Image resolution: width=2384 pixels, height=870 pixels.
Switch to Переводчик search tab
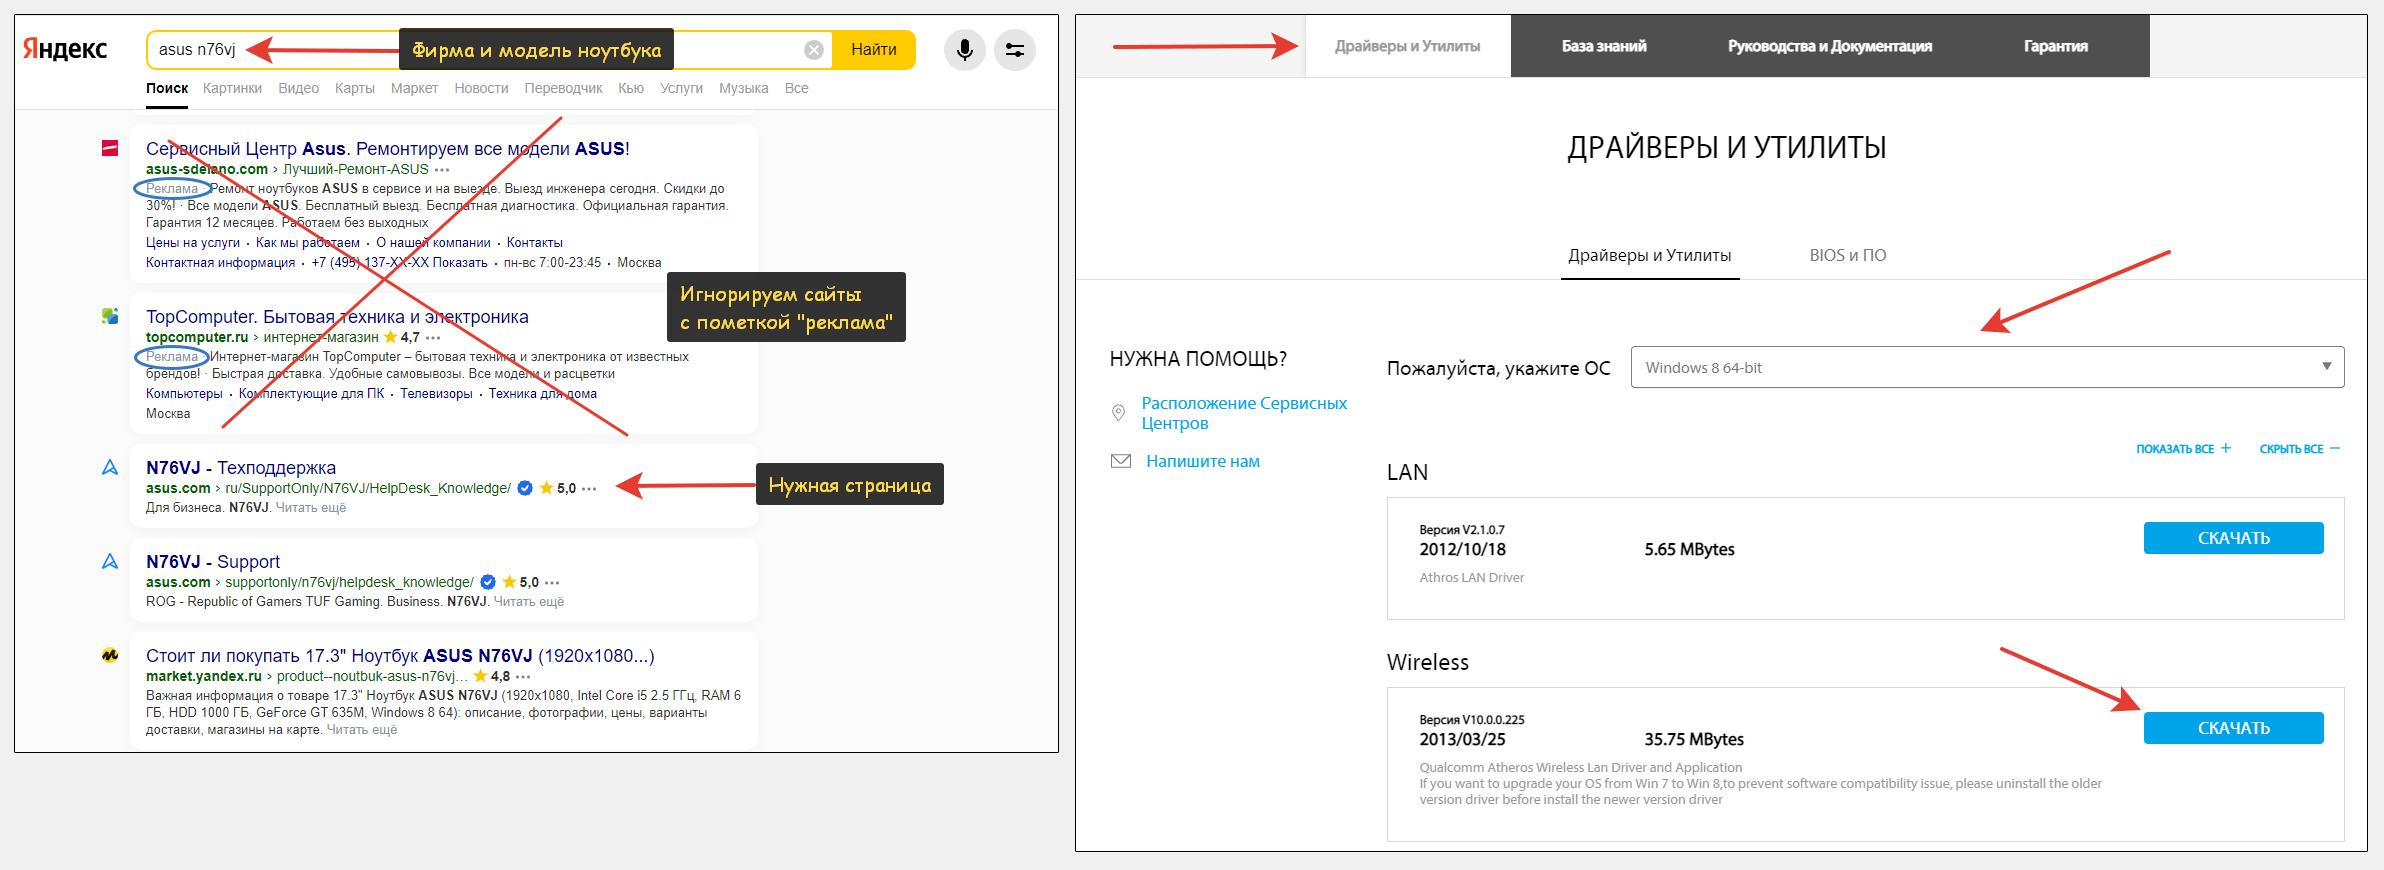point(563,88)
